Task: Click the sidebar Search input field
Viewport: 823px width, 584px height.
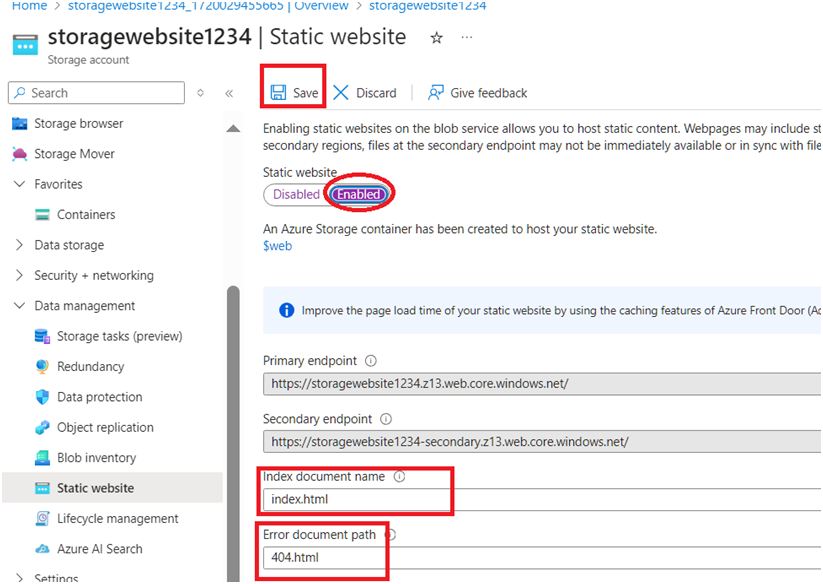Action: click(97, 93)
